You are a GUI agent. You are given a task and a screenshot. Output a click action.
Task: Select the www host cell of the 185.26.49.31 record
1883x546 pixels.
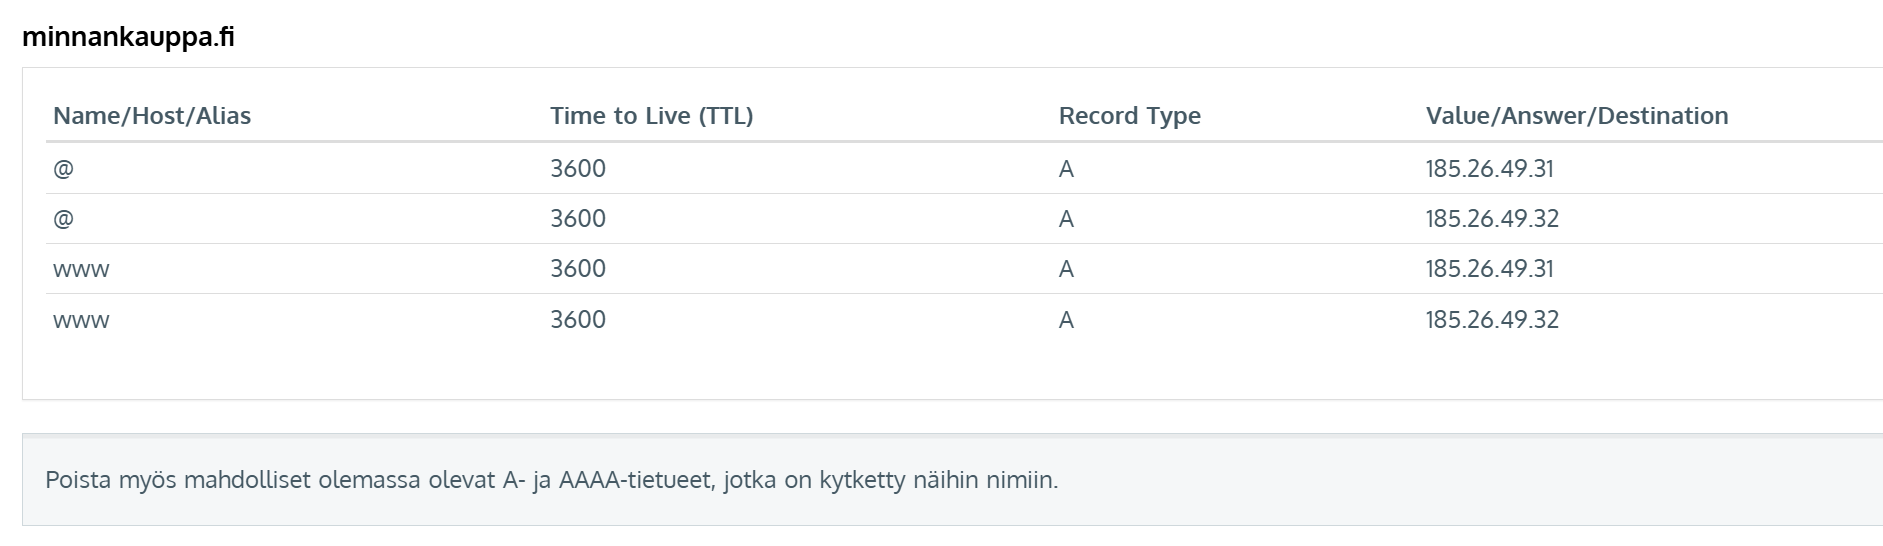click(81, 269)
